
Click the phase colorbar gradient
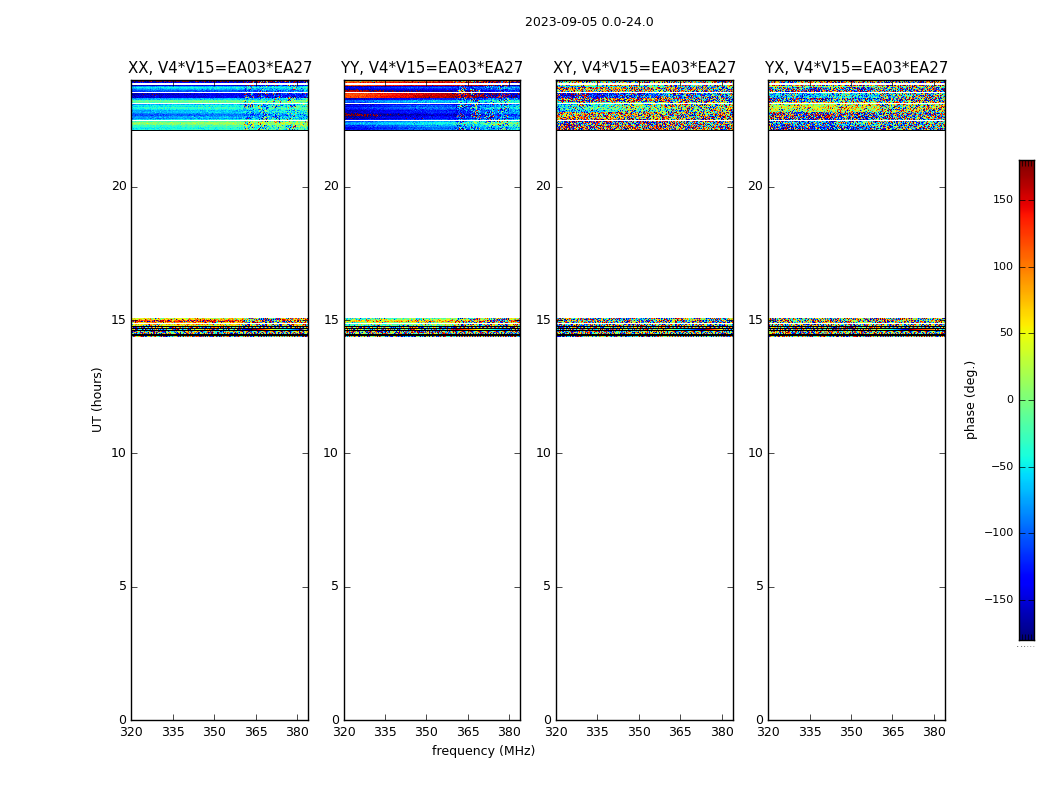click(1027, 400)
